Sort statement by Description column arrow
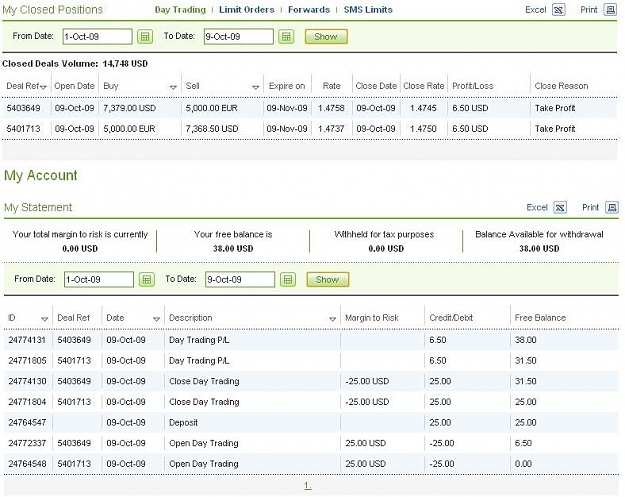Image resolution: width=625 pixels, height=497 pixels. tap(332, 319)
